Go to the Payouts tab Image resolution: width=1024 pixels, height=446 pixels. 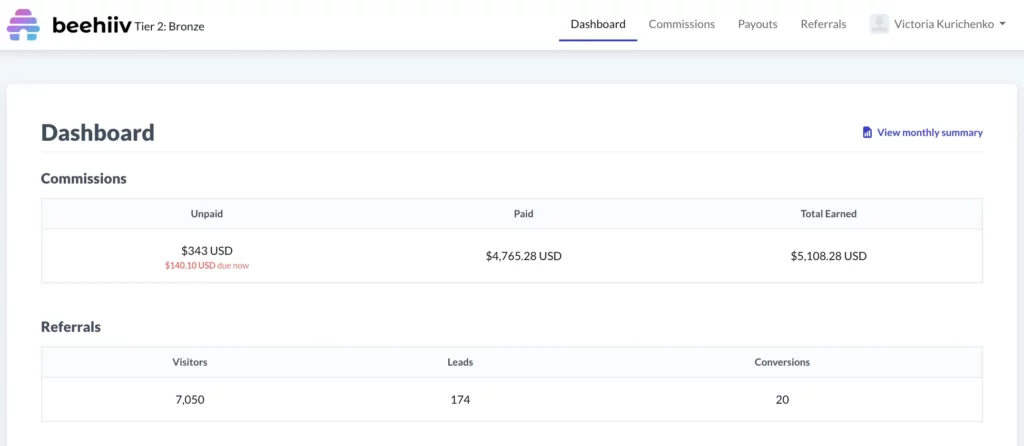tap(757, 24)
